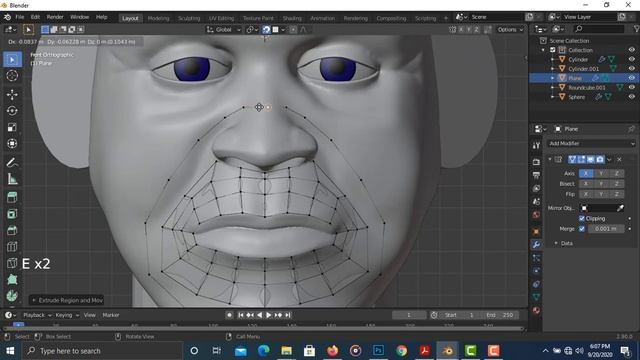
Task: Choose the Move tool
Action: pyautogui.click(x=12, y=94)
